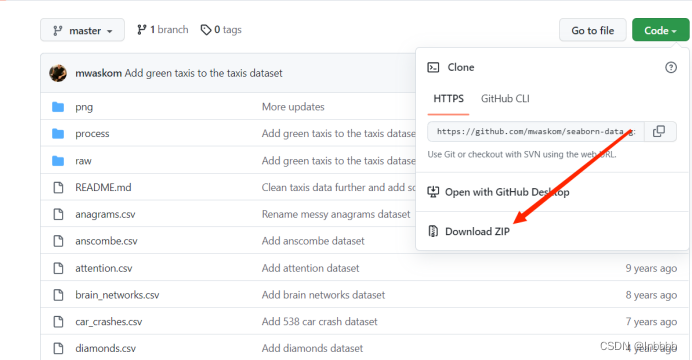Click the README.md file icon

click(58, 188)
